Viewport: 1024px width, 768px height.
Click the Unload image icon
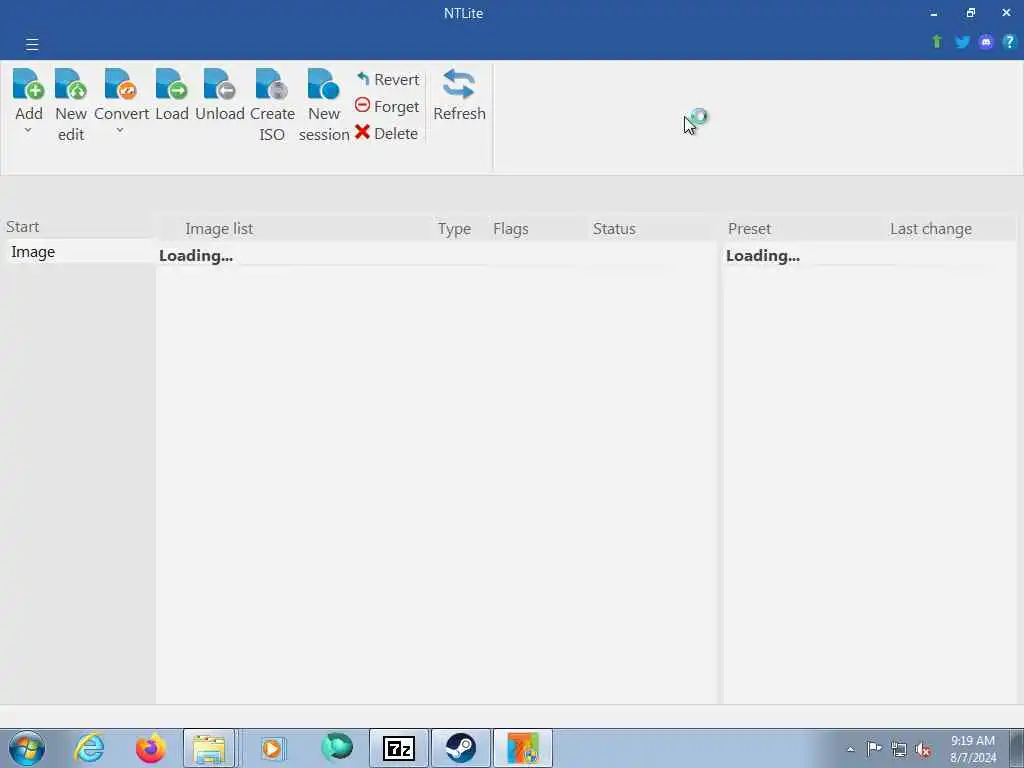pyautogui.click(x=219, y=85)
